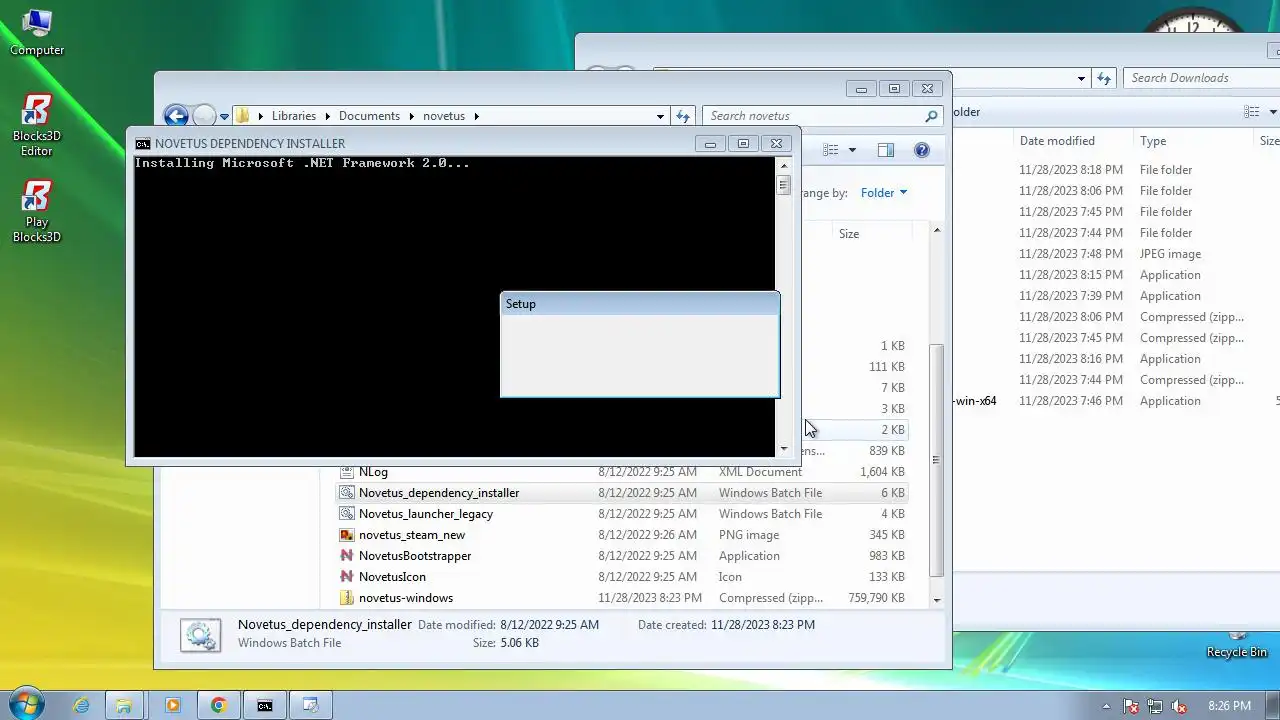
Task: Open Help in the novetus Explorer window
Action: [x=921, y=150]
